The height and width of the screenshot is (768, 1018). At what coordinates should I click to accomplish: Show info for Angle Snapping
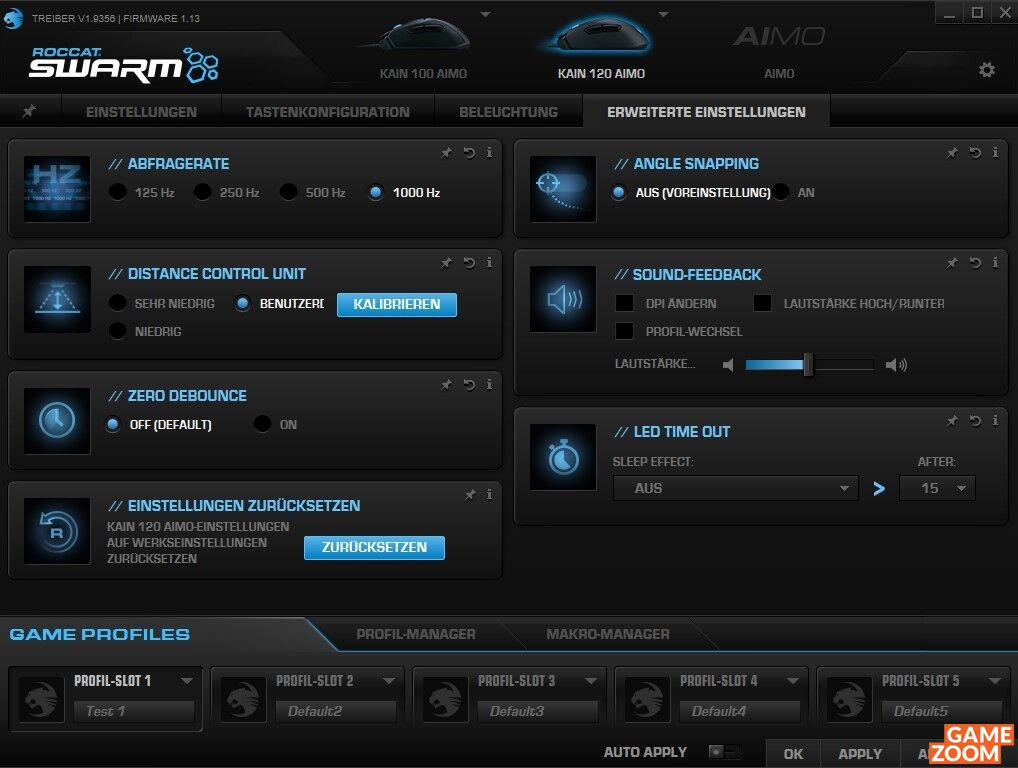coord(995,153)
